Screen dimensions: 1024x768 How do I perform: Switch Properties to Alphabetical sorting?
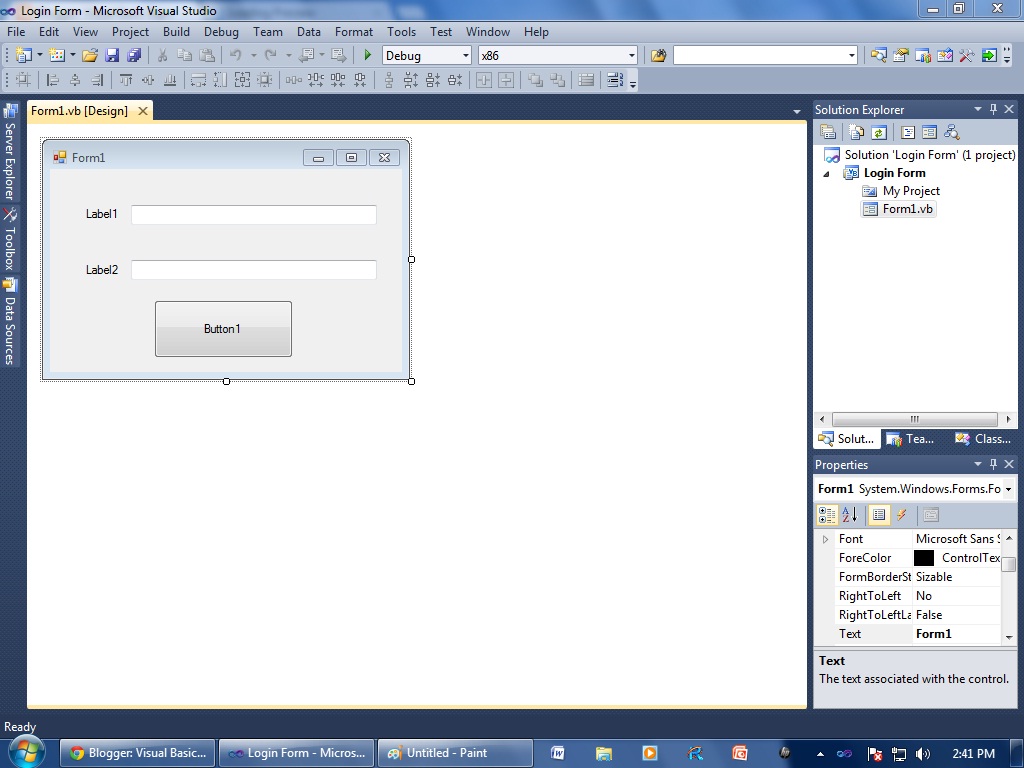pyautogui.click(x=849, y=514)
